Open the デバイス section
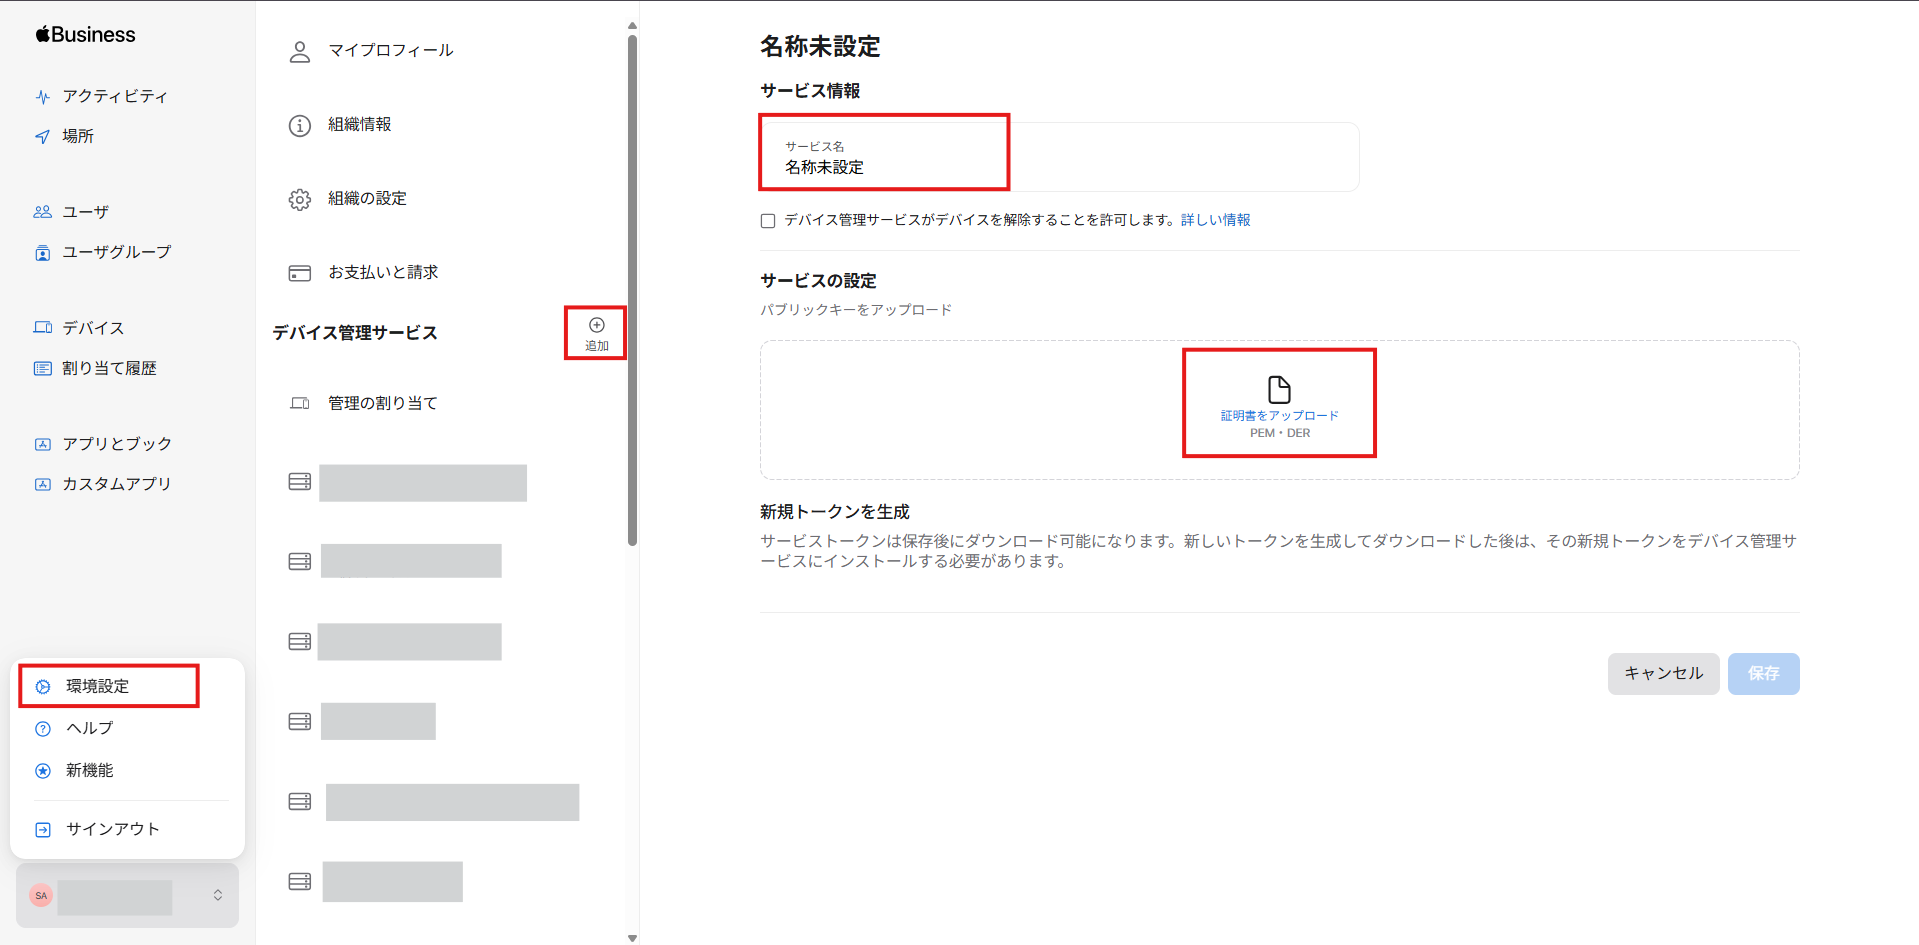Screen dimensions: 1919x945 coord(91,327)
